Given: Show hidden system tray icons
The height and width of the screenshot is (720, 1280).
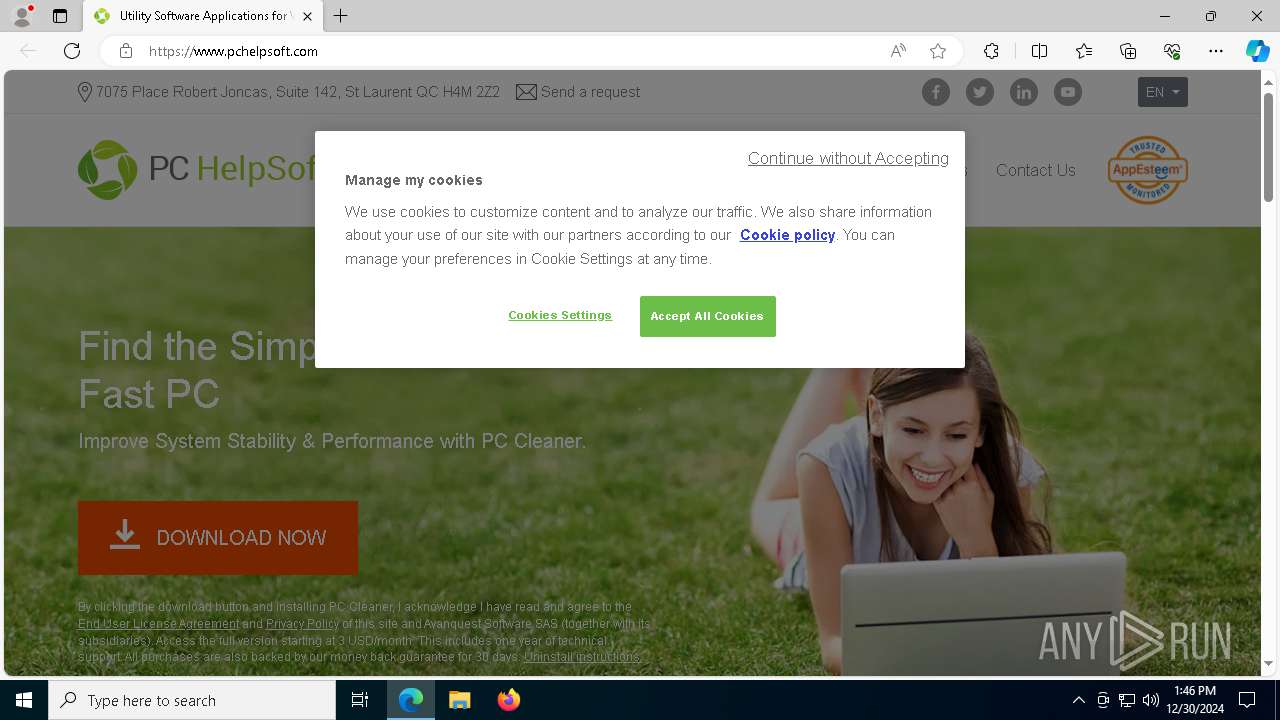Looking at the screenshot, I should (x=1078, y=700).
